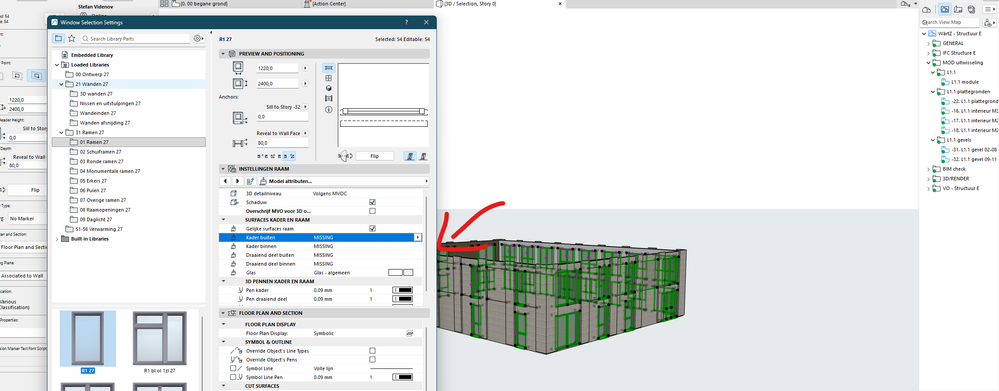This screenshot has width=999, height=391.
Task: Collapse L1.1 plattegronden folder in Navigator
Action: [933, 92]
